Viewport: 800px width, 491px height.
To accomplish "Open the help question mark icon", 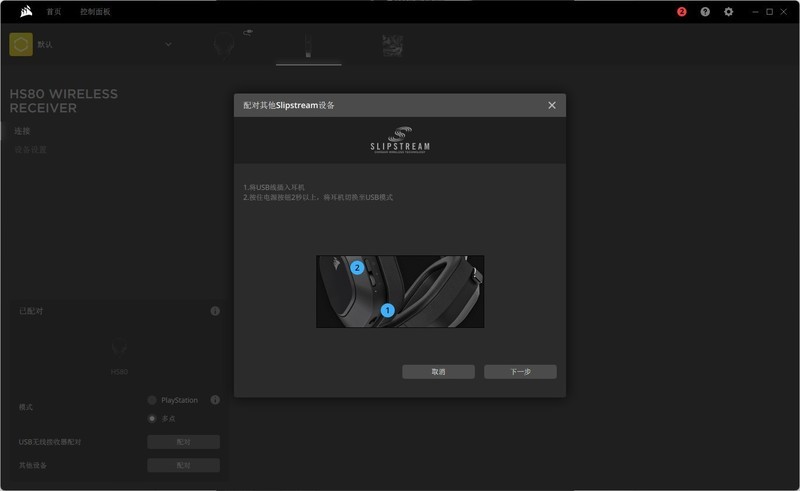I will coord(705,12).
